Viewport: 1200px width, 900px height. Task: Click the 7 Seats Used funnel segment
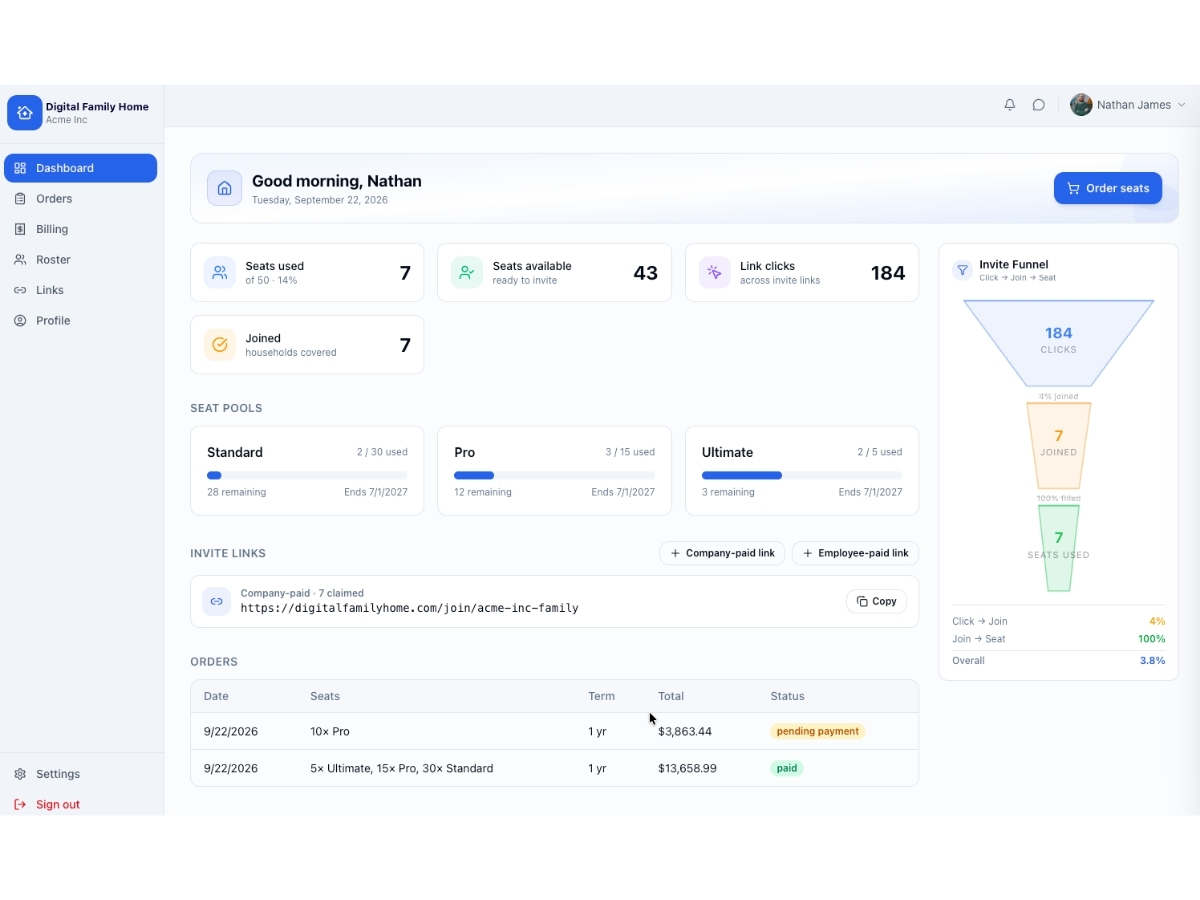pos(1058,547)
